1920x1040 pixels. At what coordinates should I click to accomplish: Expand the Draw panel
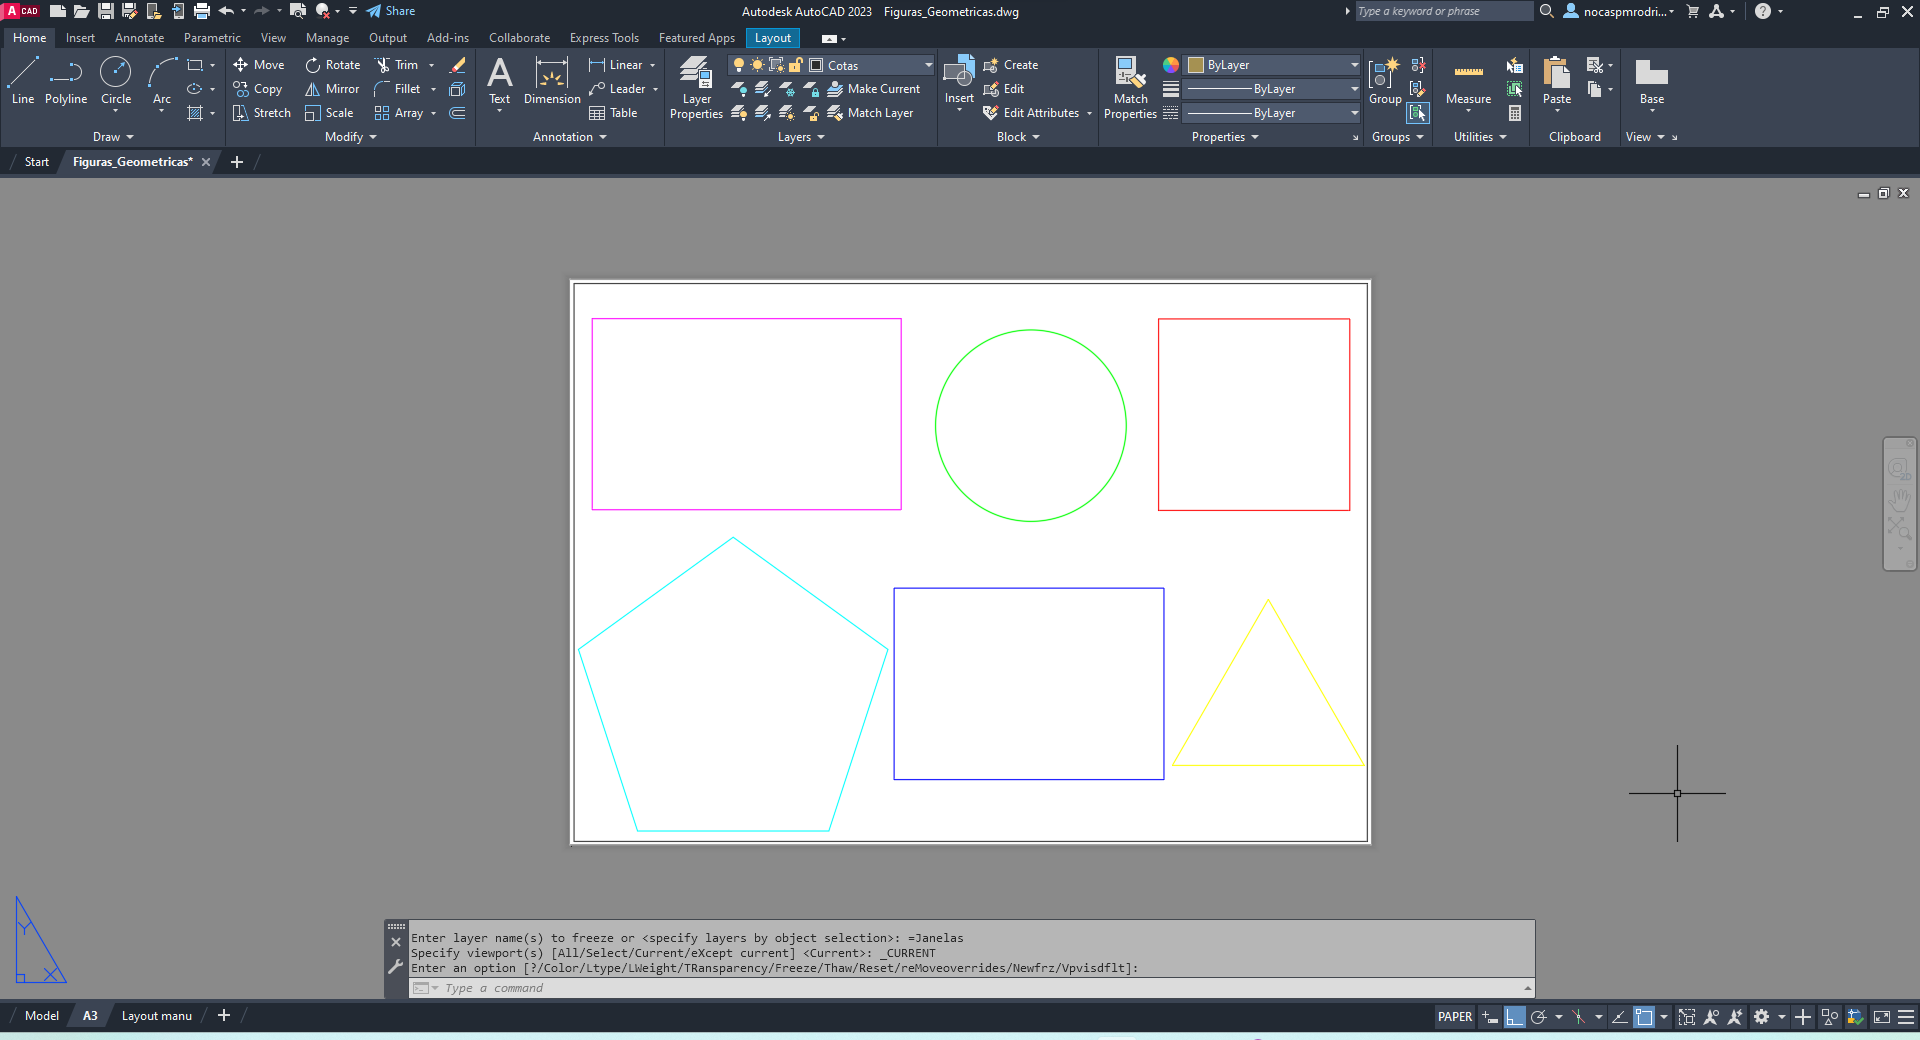[113, 137]
